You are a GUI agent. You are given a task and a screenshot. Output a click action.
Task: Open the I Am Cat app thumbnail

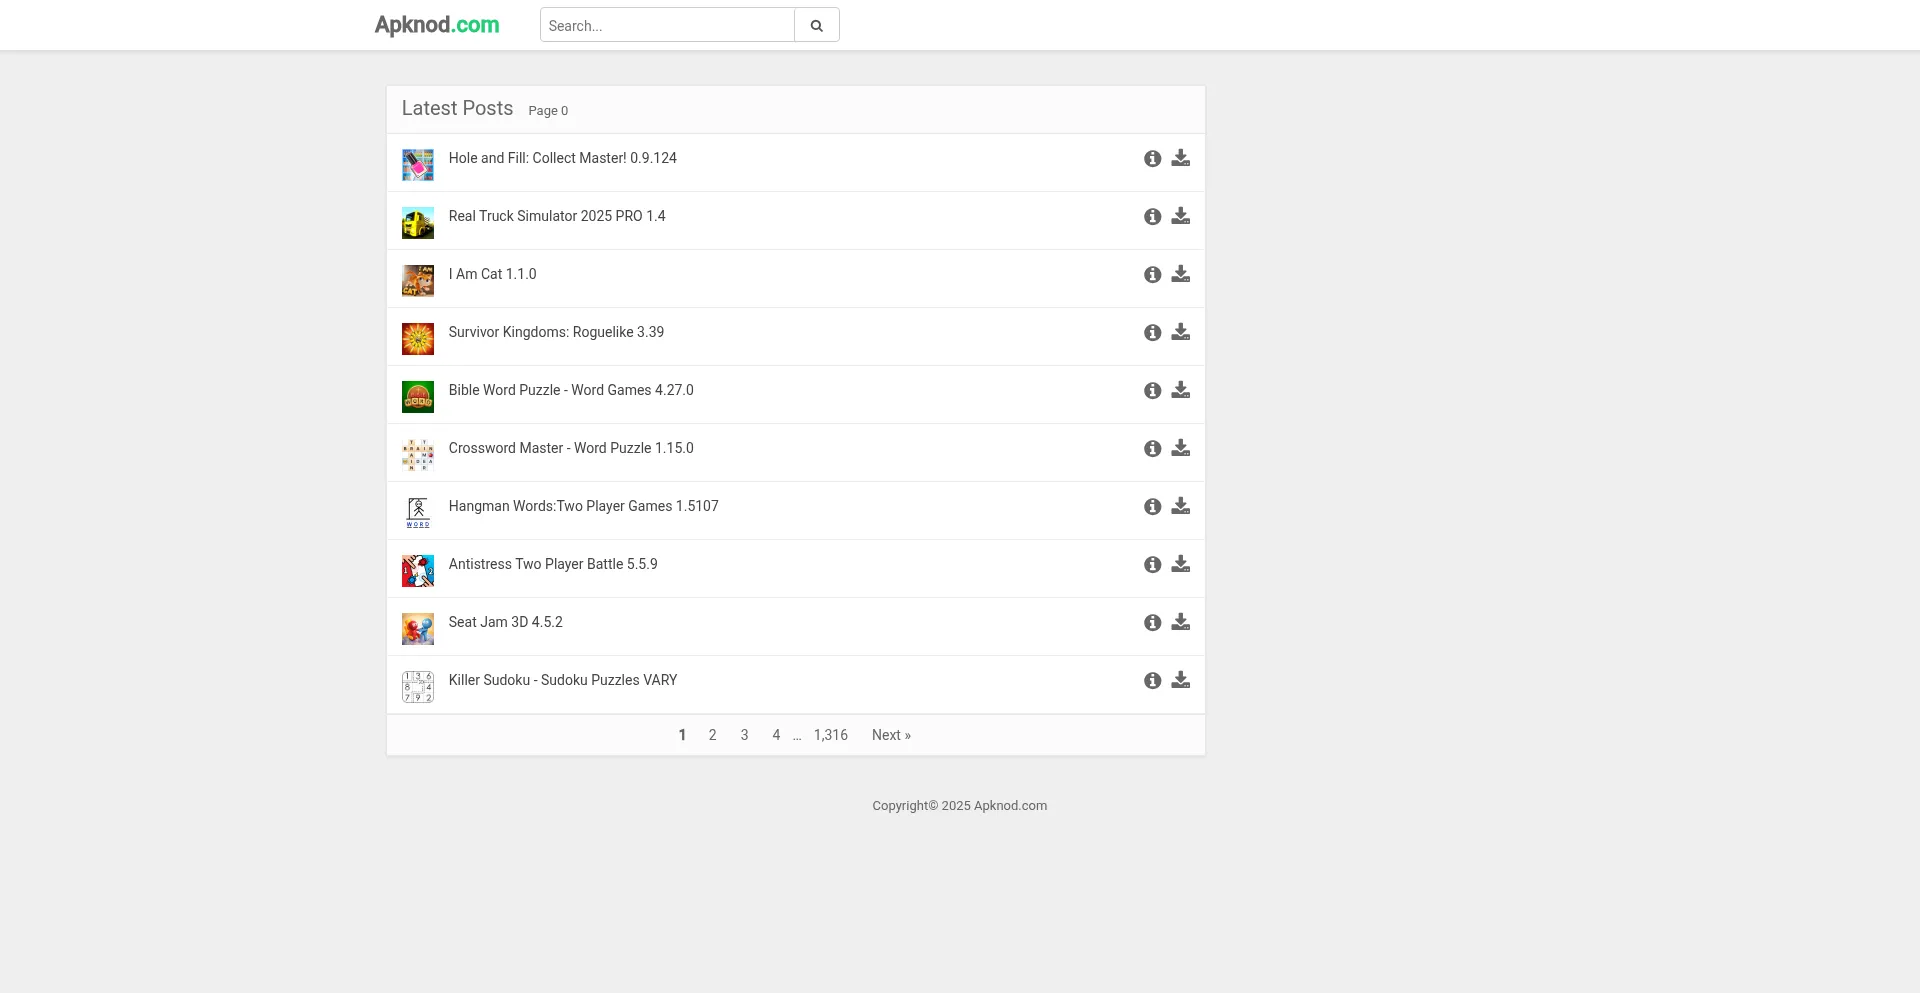coord(417,280)
